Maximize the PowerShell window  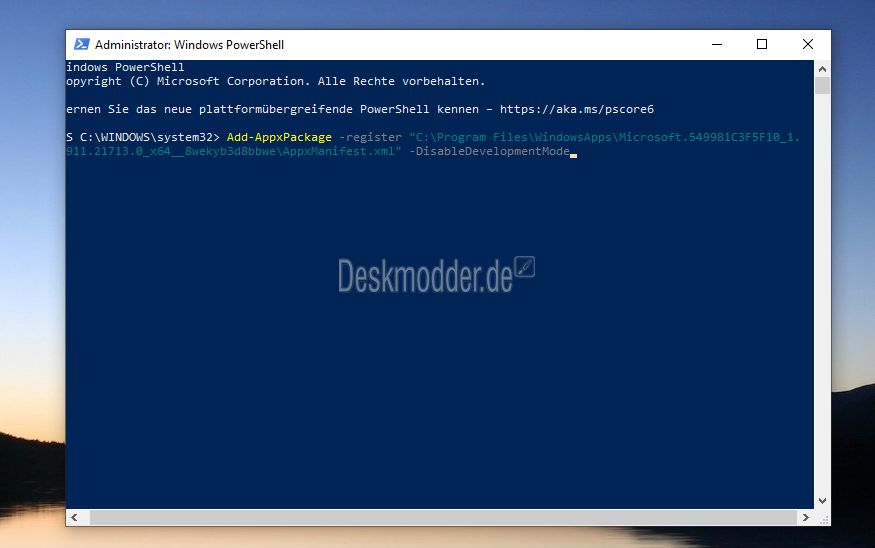762,45
